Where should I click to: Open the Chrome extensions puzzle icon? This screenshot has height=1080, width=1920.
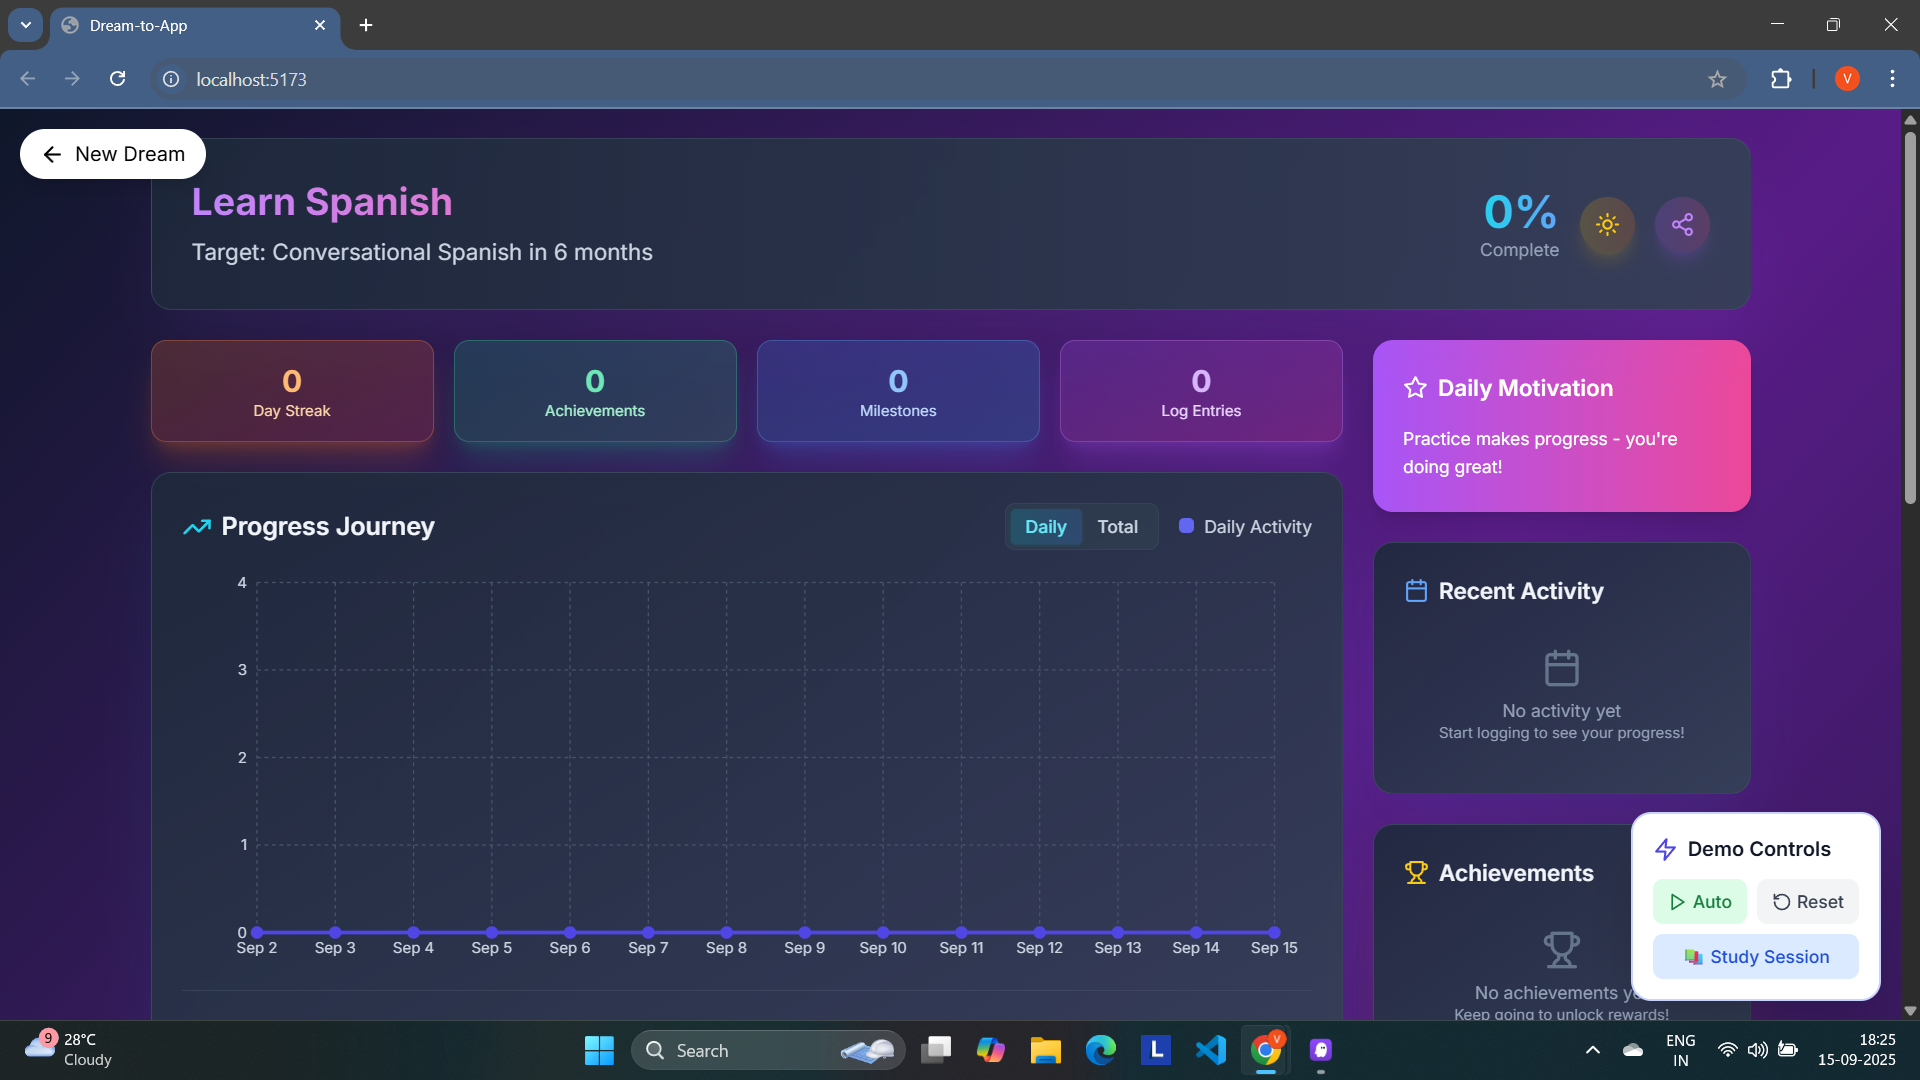pos(1781,79)
